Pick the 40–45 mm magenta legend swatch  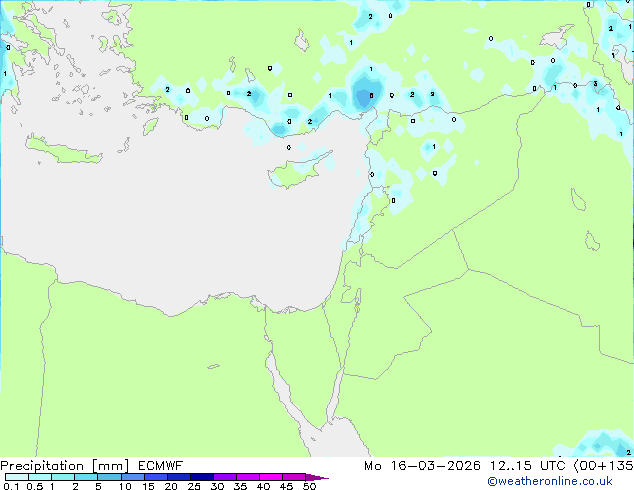[x=271, y=477]
